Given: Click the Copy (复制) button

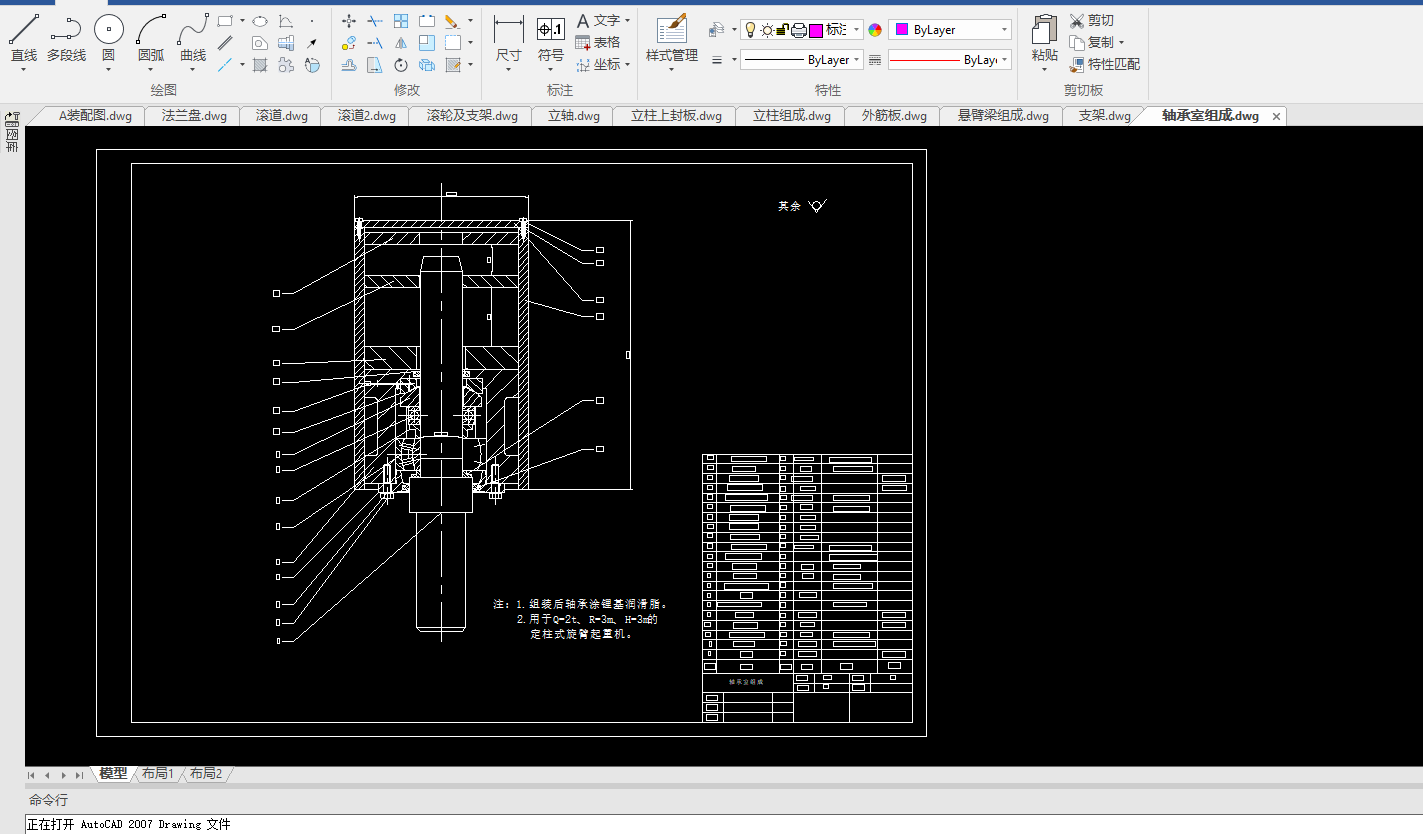Looking at the screenshot, I should coord(1090,43).
